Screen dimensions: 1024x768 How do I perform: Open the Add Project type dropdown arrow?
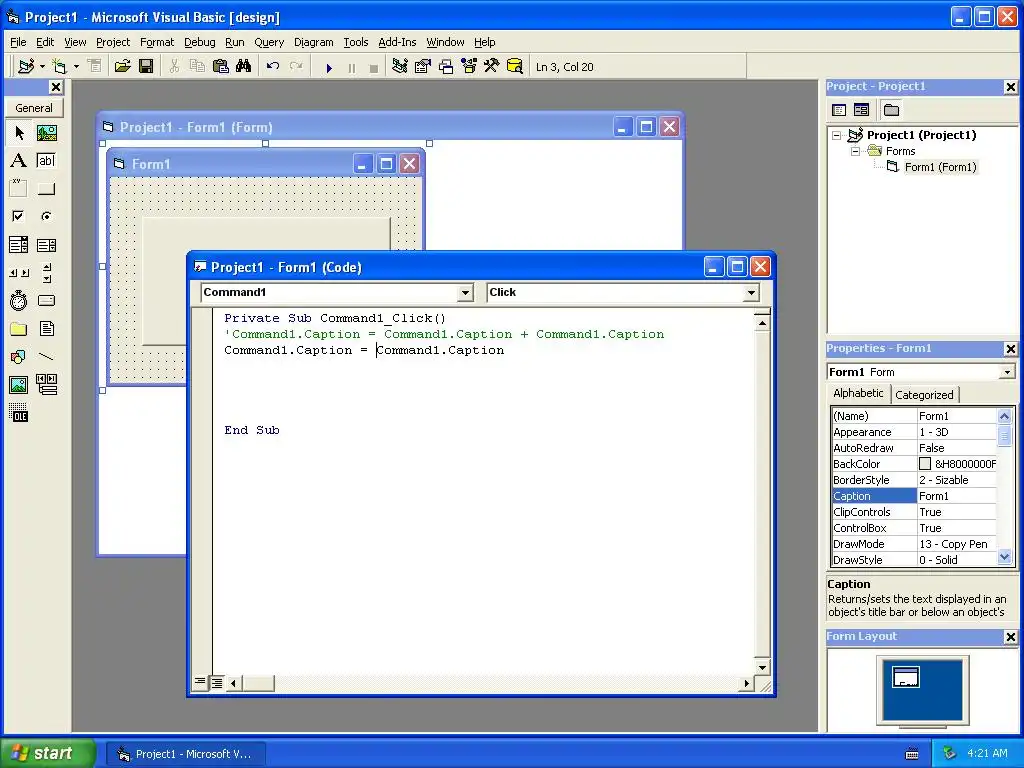(x=42, y=66)
